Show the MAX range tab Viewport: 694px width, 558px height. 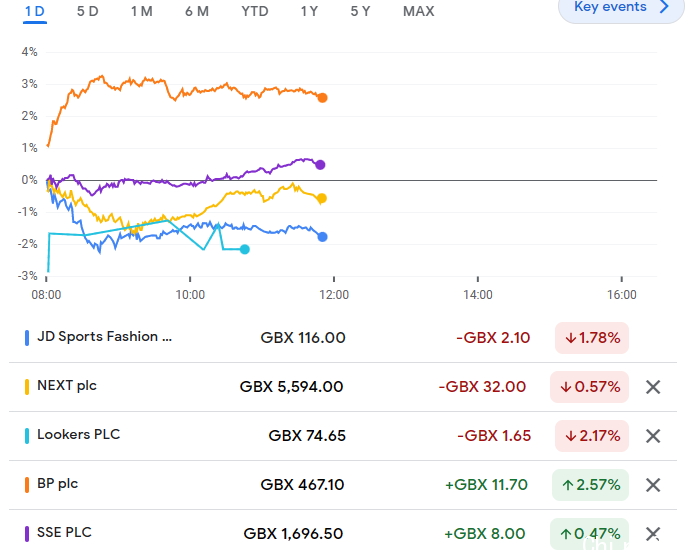coord(419,11)
